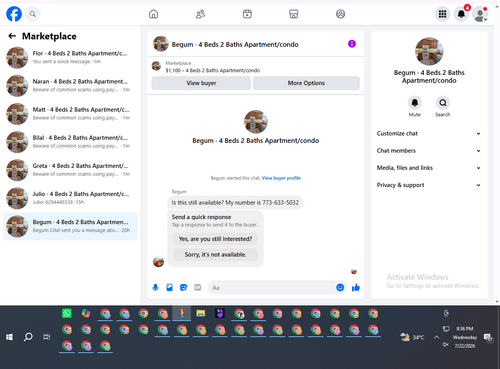Open View buyer profile link

coord(281,178)
